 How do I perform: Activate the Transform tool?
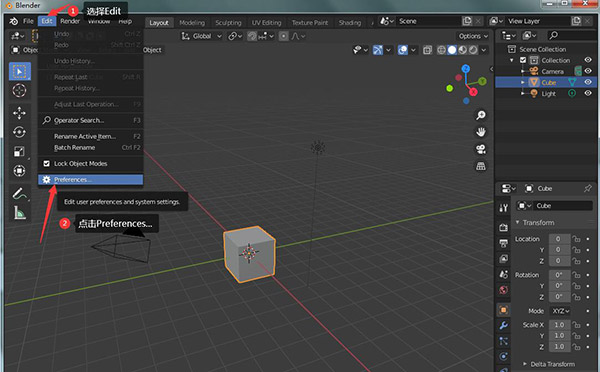[20, 171]
